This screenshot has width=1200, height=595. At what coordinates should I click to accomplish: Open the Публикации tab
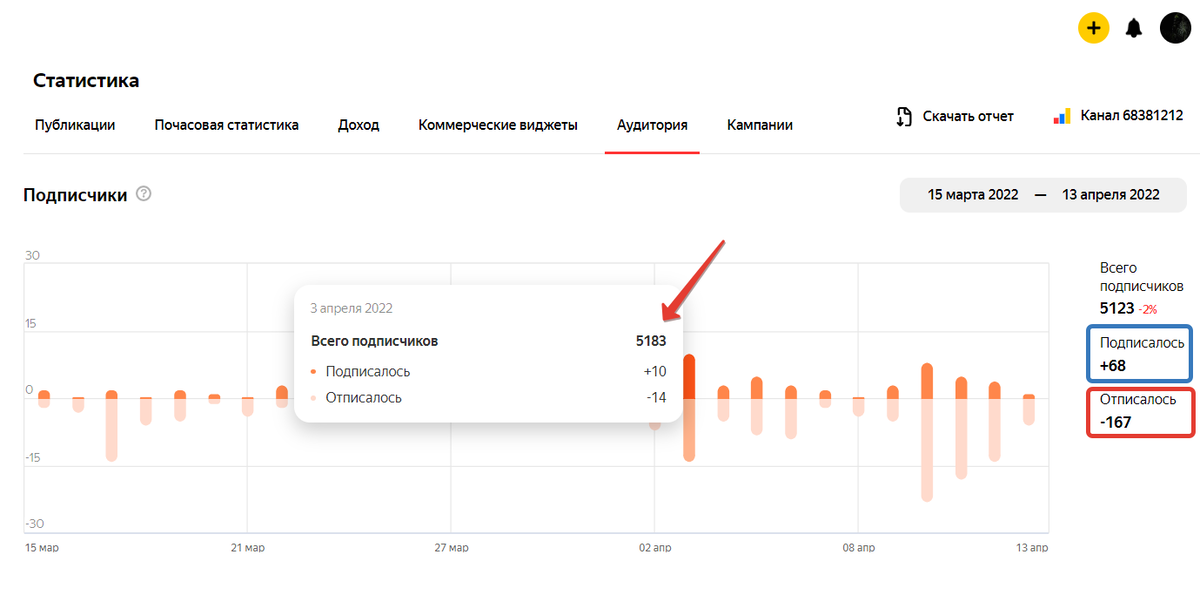click(x=75, y=125)
